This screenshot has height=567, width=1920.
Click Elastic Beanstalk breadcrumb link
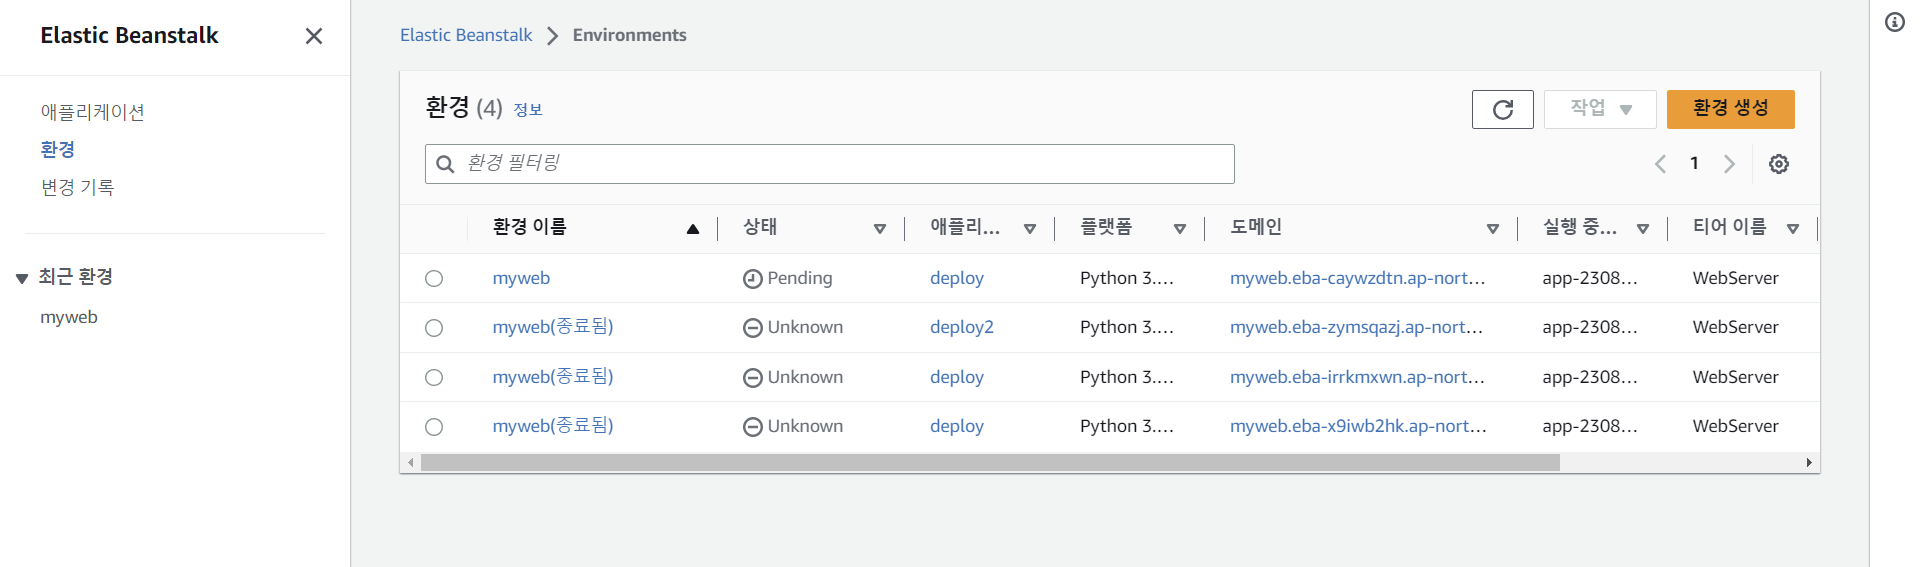click(x=466, y=35)
